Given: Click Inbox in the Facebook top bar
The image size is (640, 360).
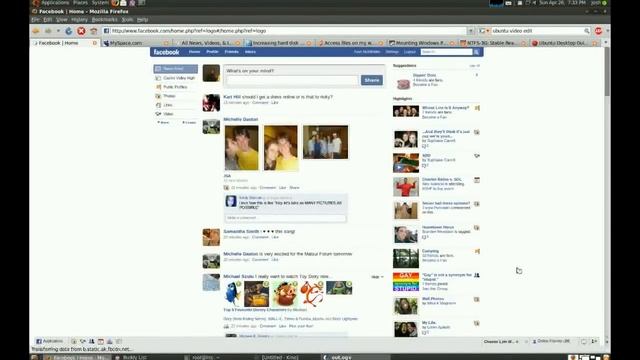Looking at the screenshot, I should point(250,52).
